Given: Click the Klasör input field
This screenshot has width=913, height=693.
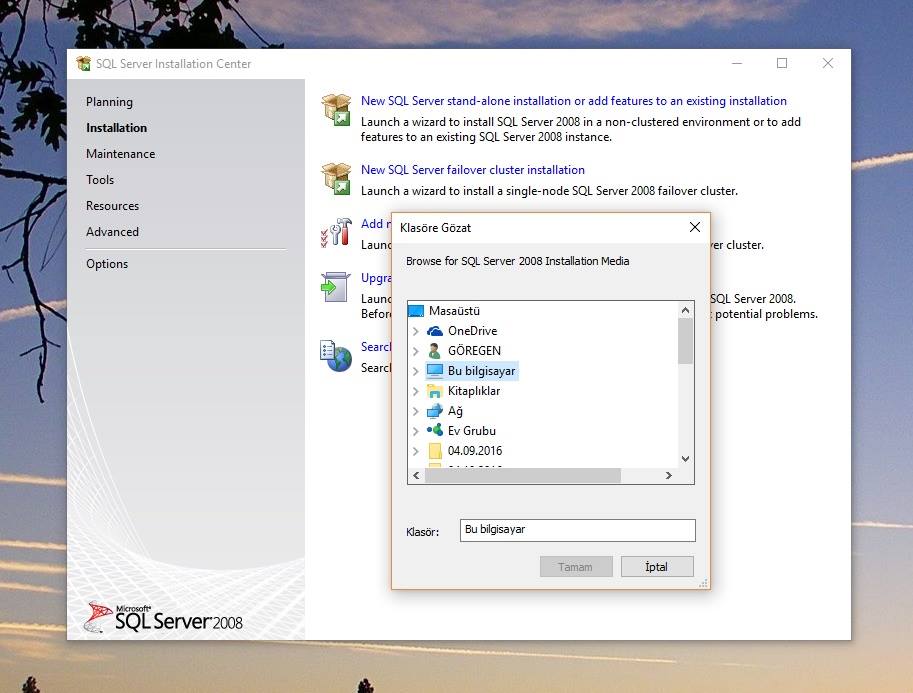Looking at the screenshot, I should coord(578,530).
